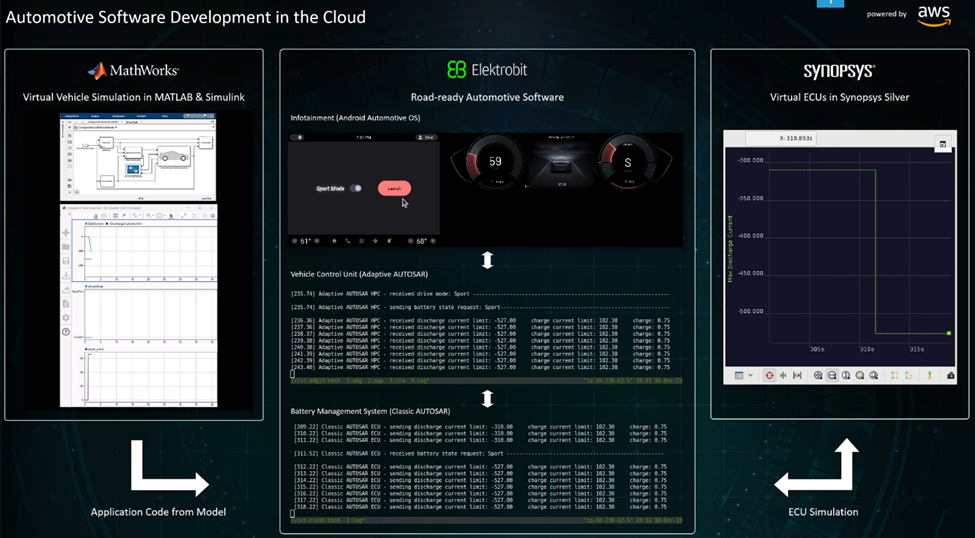Decrease the 68° passenger temperature

coord(410,241)
